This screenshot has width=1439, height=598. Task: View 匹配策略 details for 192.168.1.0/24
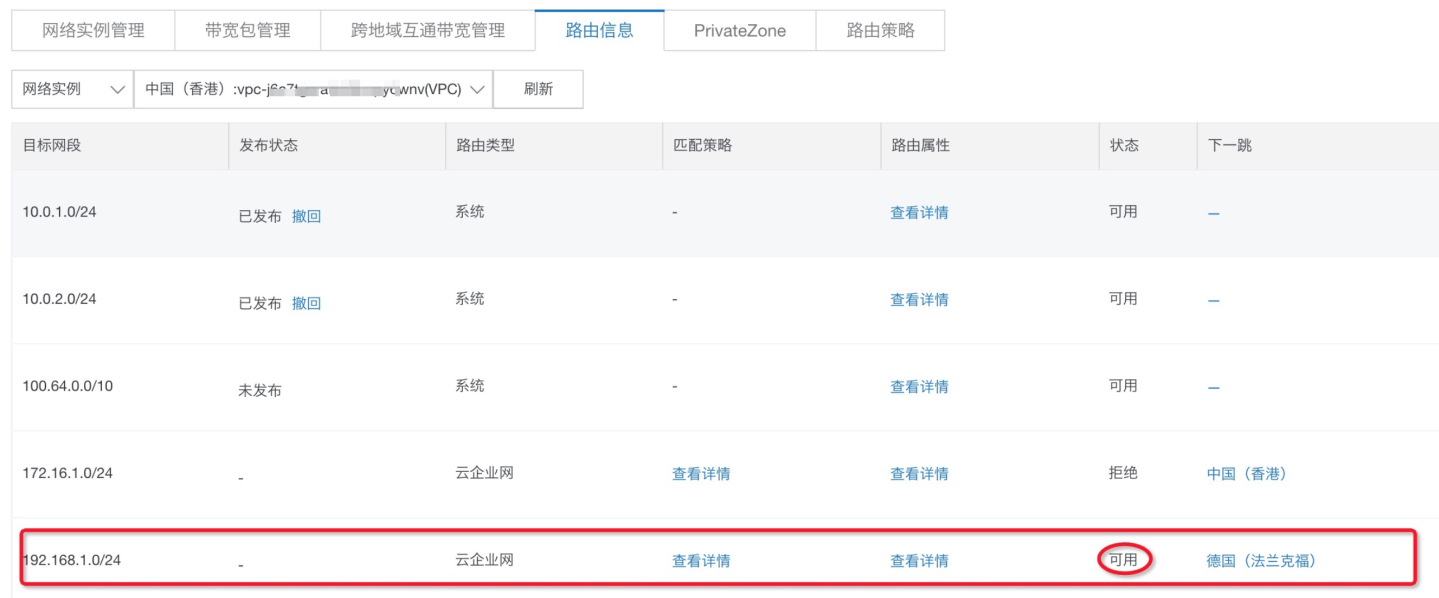click(701, 561)
